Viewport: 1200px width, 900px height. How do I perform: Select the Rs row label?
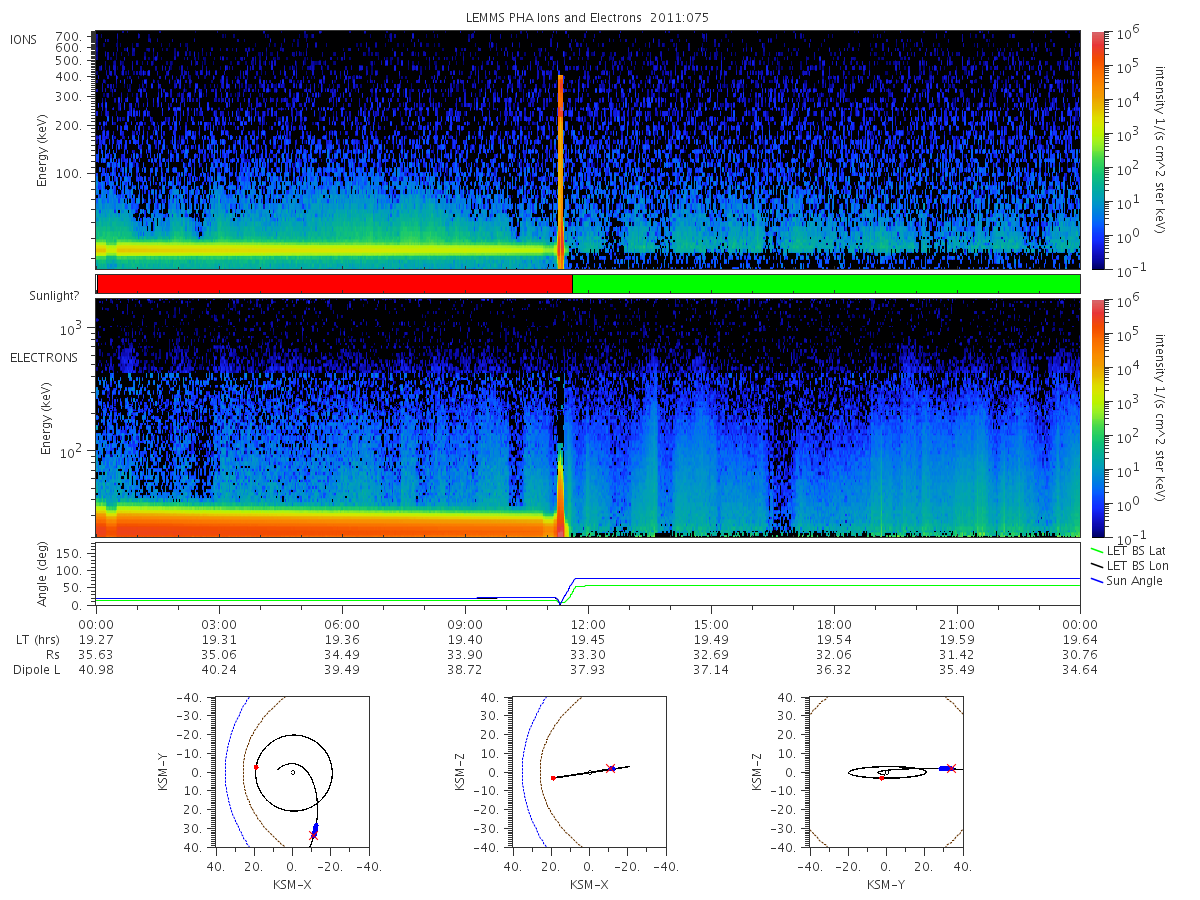(54, 655)
